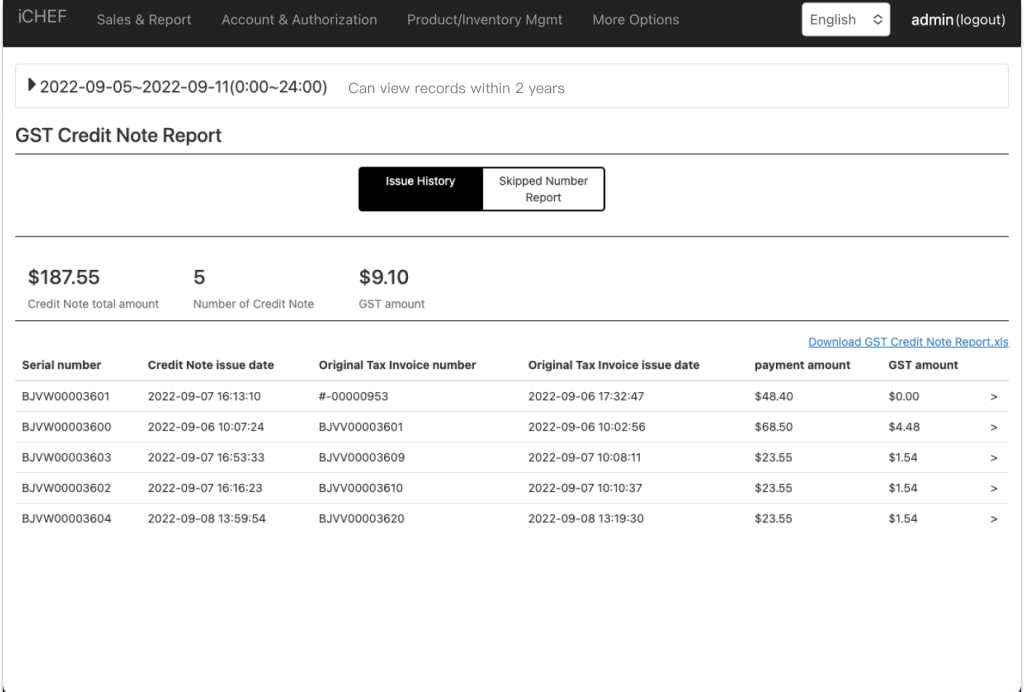Open row arrow for BJVW00003603
Screen dimensions: 1024x692
993,458
